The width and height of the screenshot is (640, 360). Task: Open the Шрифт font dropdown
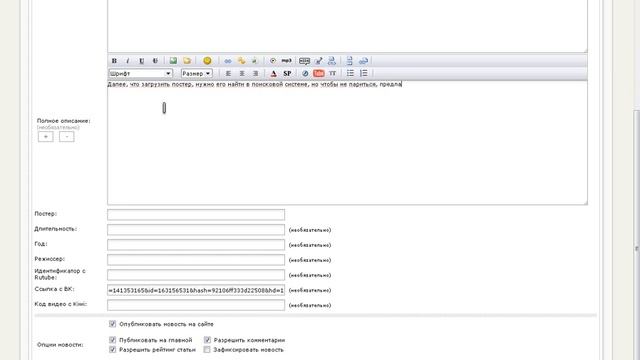[x=140, y=73]
